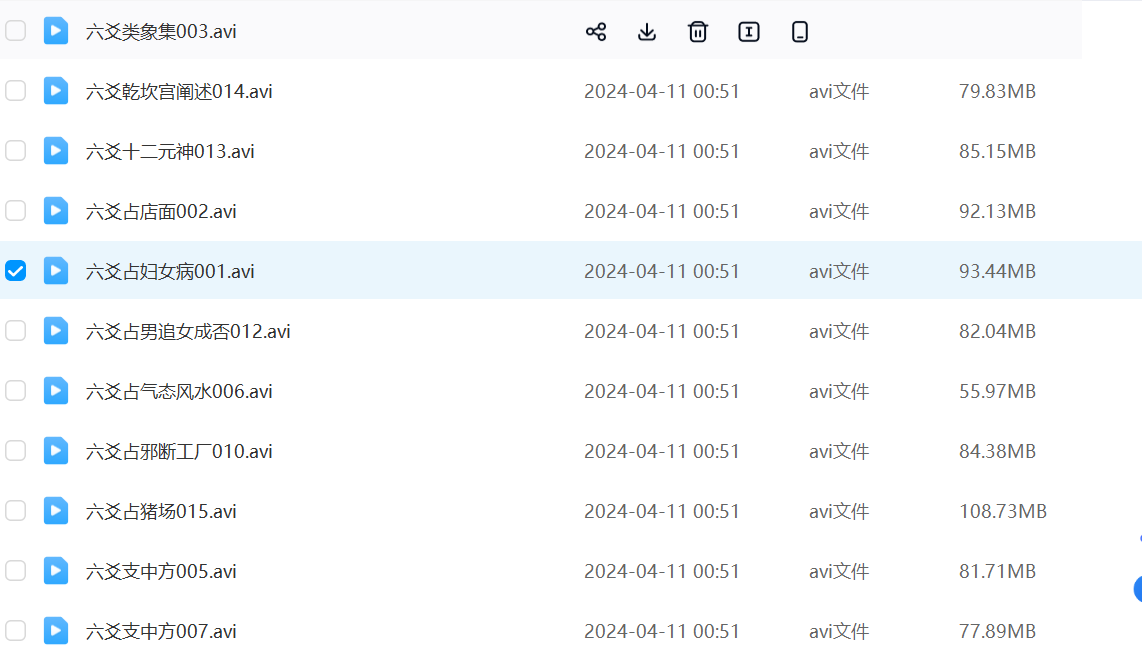The width and height of the screenshot is (1142, 672).
Task: Check the box for 六爻支中方005.avi
Action: click(x=16, y=571)
